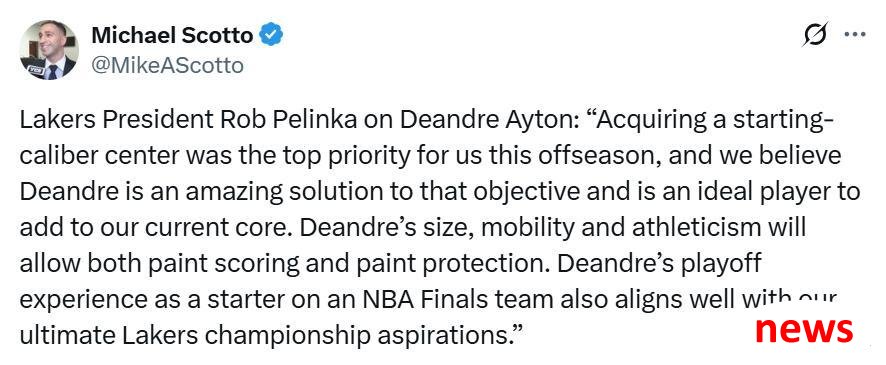Open Michael Scotto's profile picture
Screen dimensions: 886x365
point(49,50)
